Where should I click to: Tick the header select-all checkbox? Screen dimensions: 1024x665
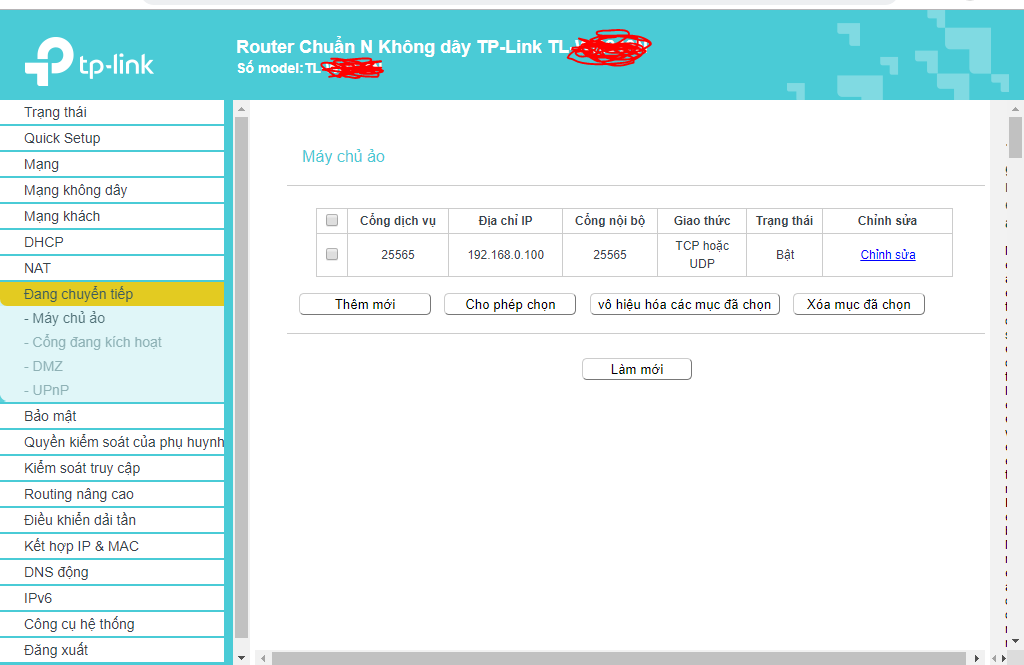(332, 220)
